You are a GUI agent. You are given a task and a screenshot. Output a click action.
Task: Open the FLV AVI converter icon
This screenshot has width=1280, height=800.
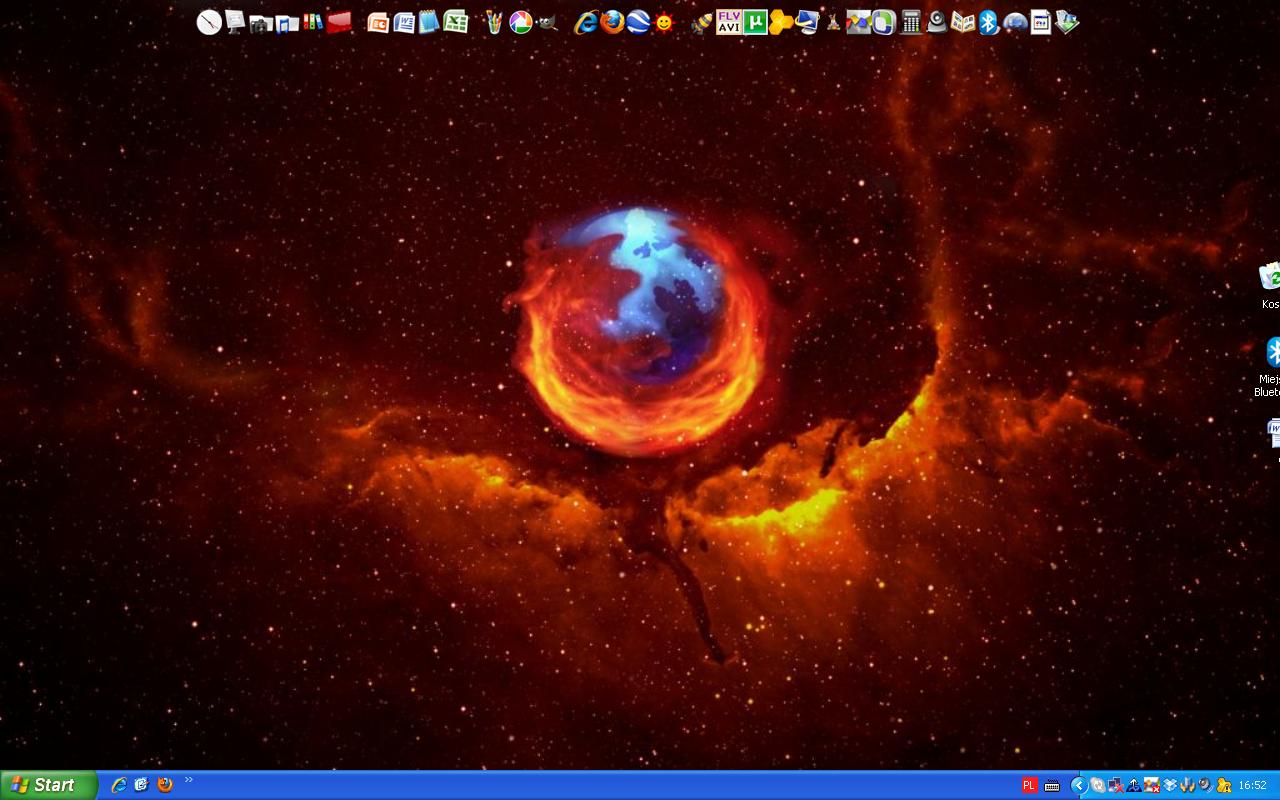click(x=729, y=22)
